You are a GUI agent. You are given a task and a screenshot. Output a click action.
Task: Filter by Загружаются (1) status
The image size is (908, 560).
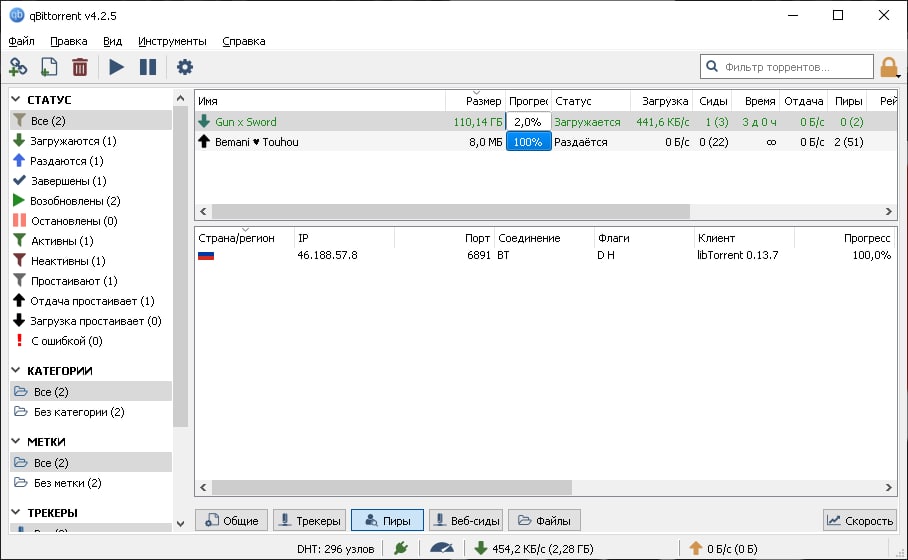pos(91,141)
